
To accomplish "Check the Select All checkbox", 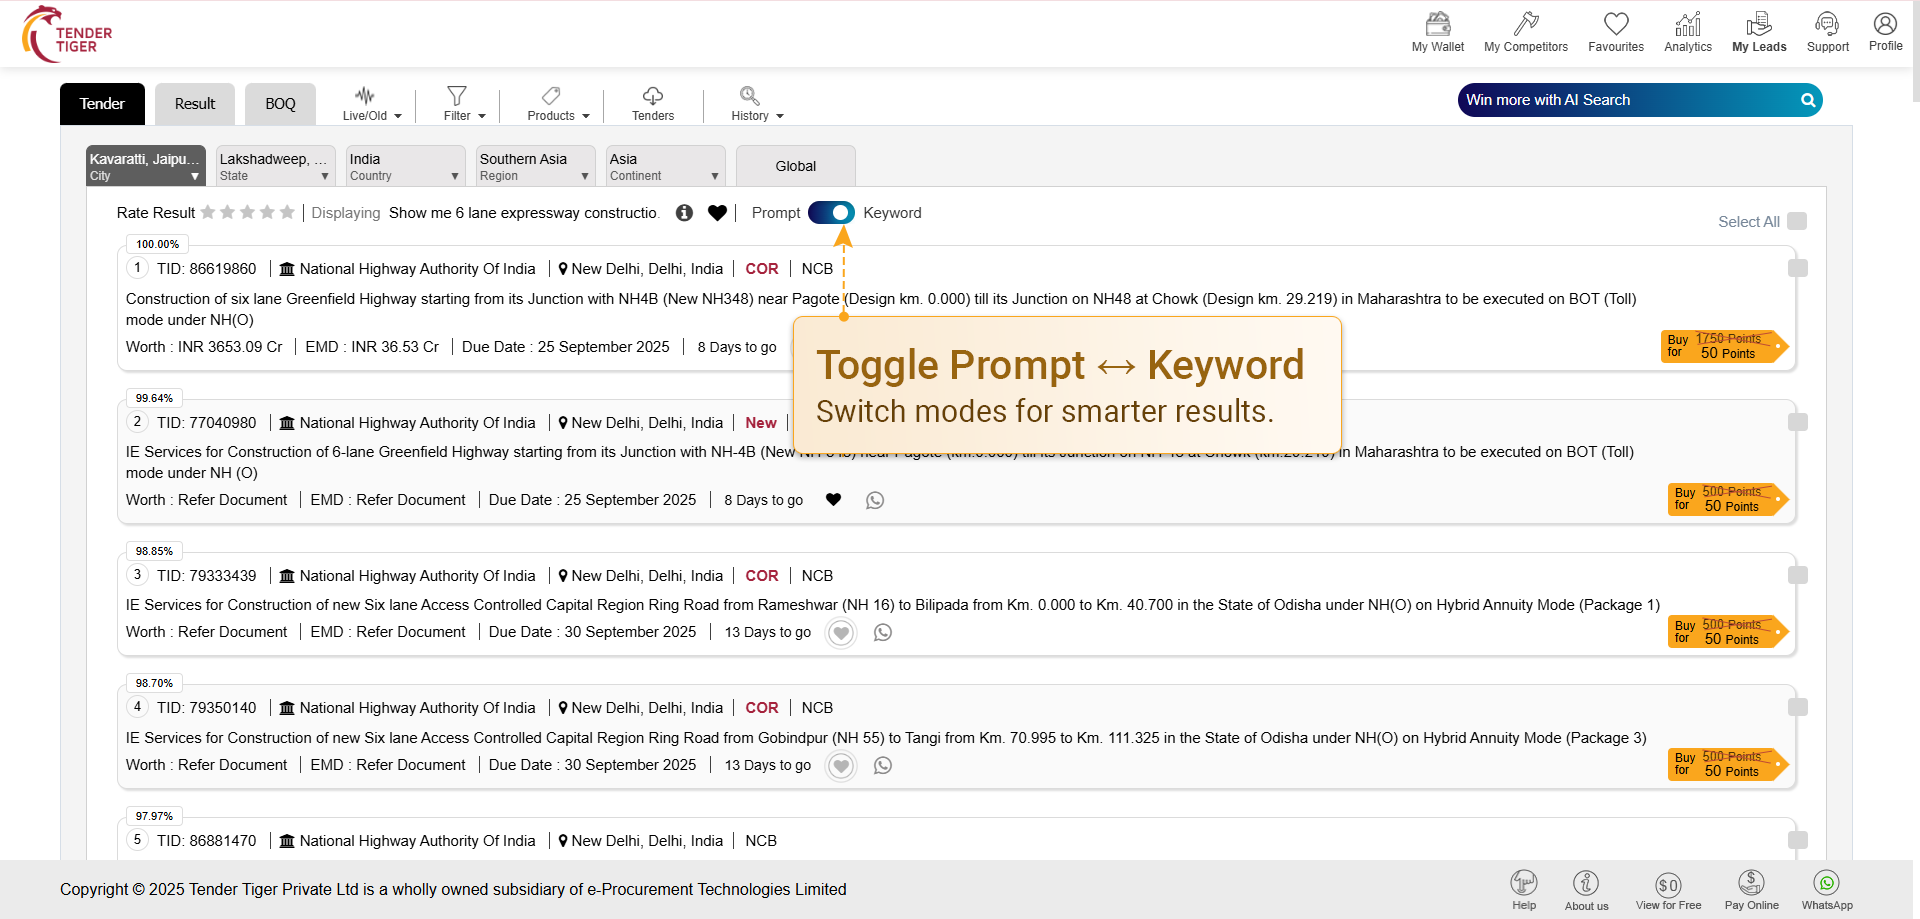I will 1797,221.
